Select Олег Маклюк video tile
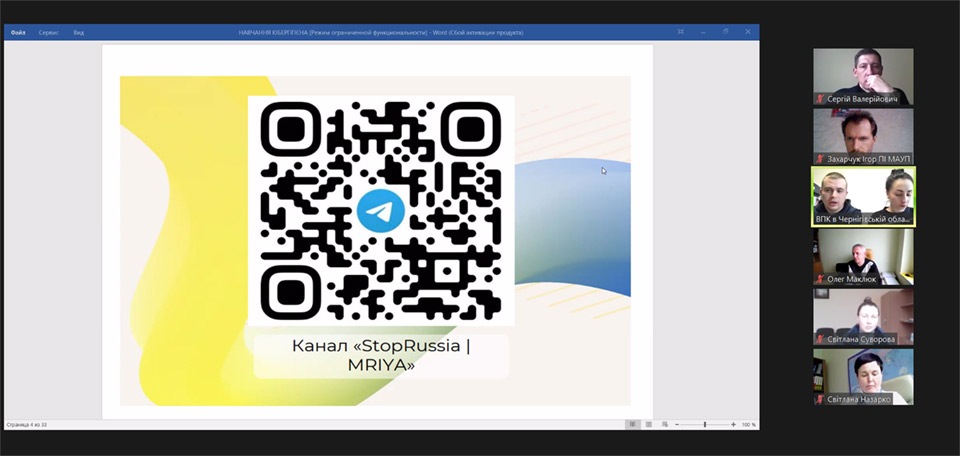Screen dimensions: 960x456 click(863, 256)
